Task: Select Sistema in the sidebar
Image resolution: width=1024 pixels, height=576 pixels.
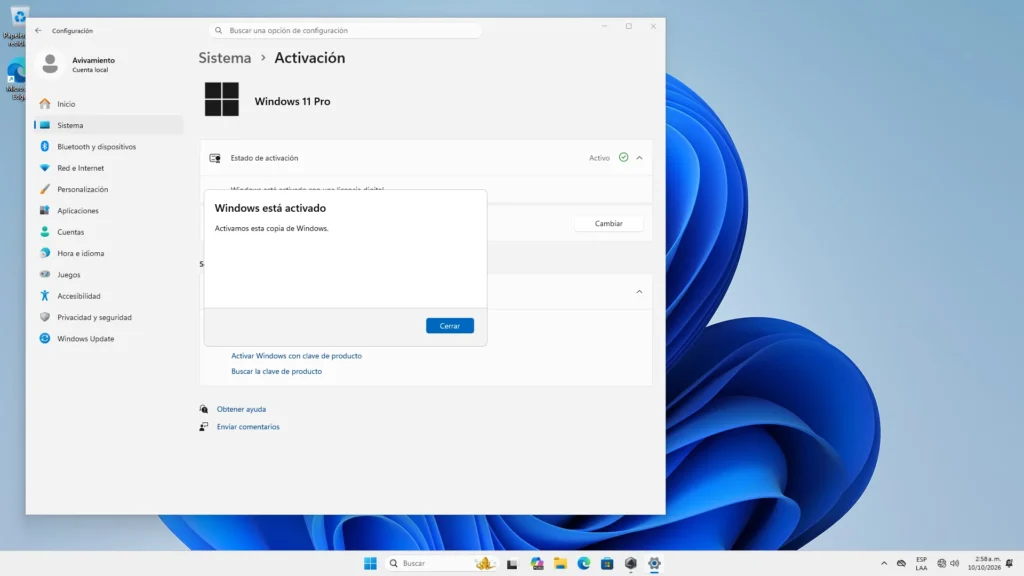Action: click(108, 125)
